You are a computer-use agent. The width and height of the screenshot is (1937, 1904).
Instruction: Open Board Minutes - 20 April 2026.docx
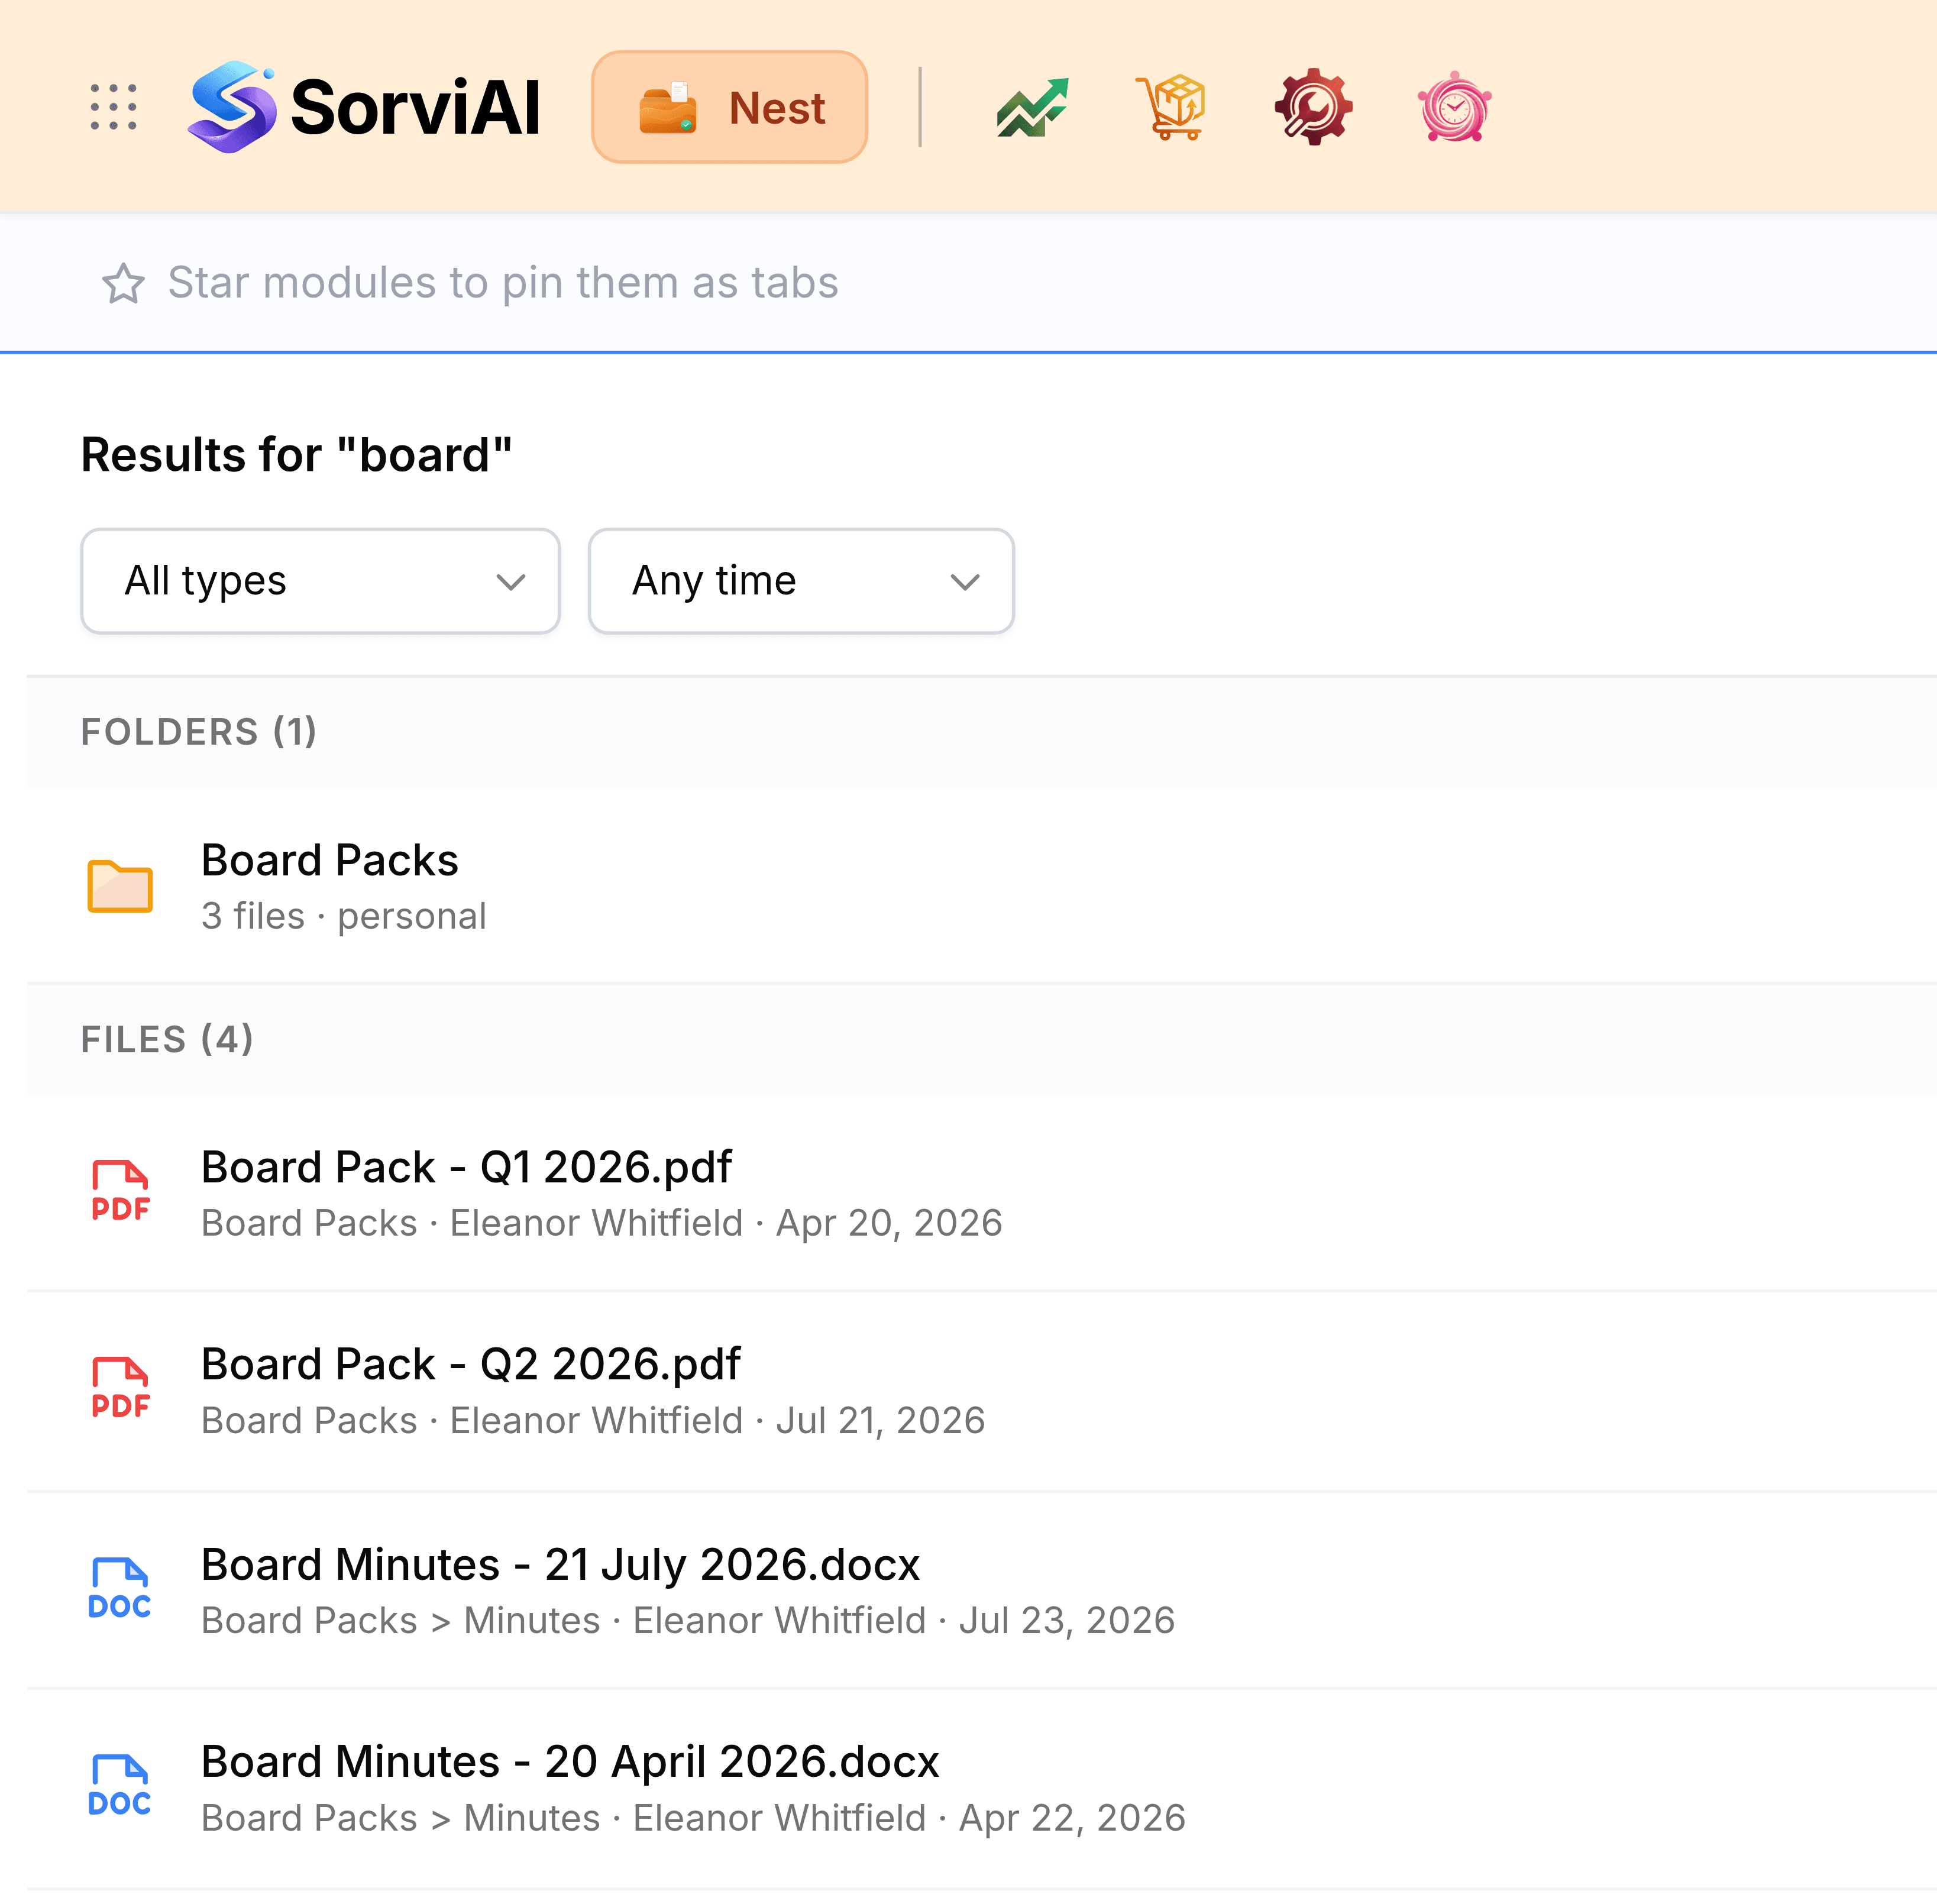(x=981, y=1789)
